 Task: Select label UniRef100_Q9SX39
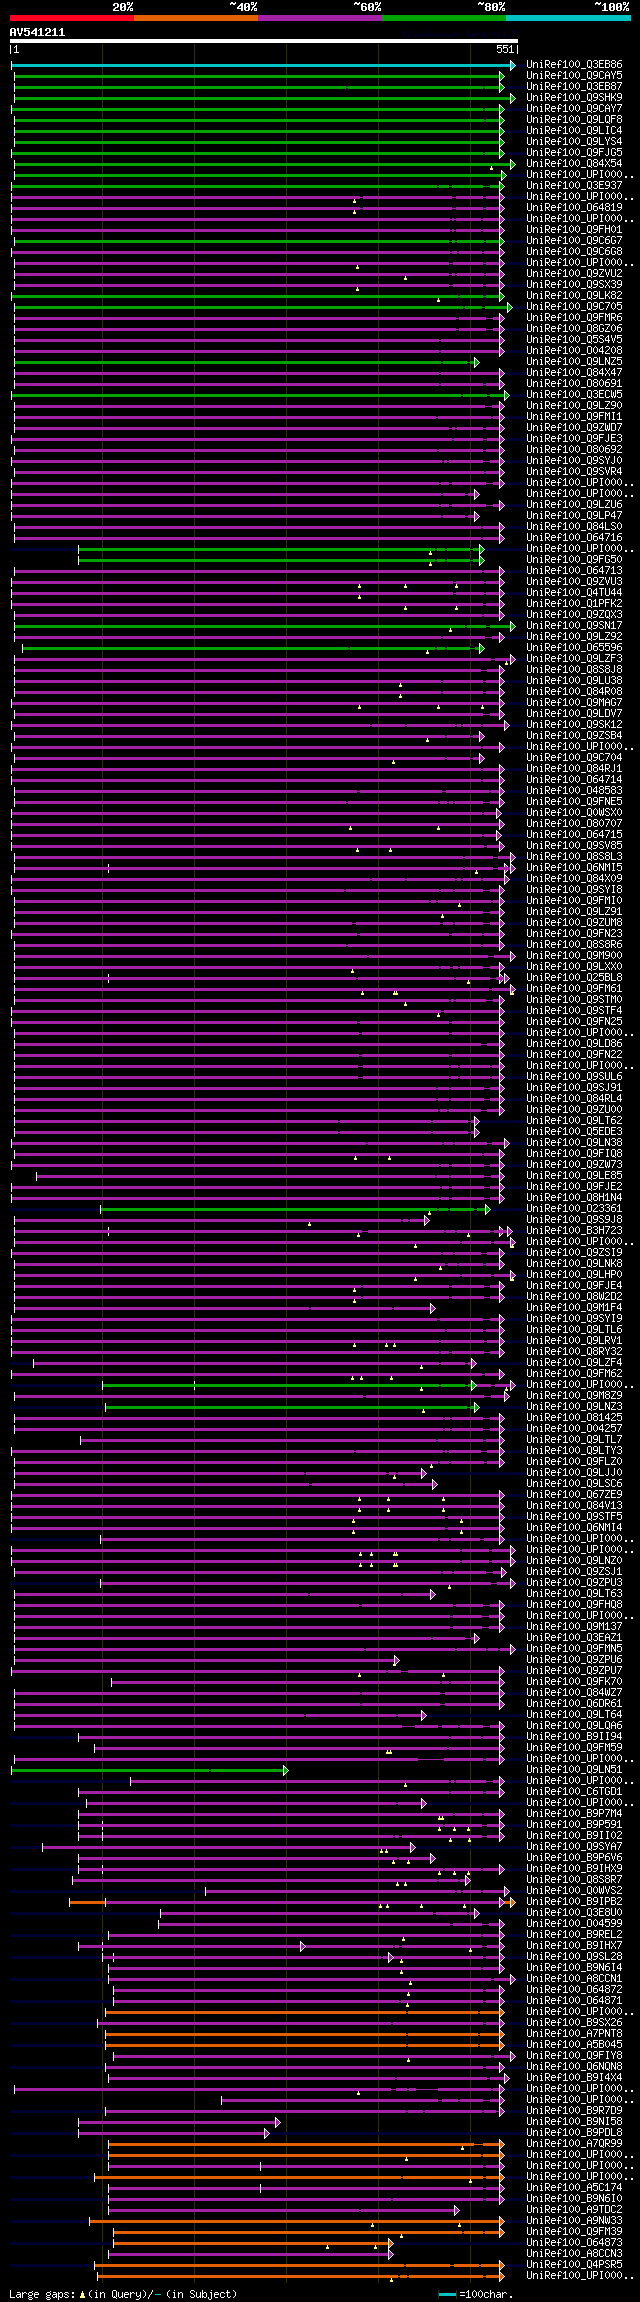pyautogui.click(x=574, y=285)
